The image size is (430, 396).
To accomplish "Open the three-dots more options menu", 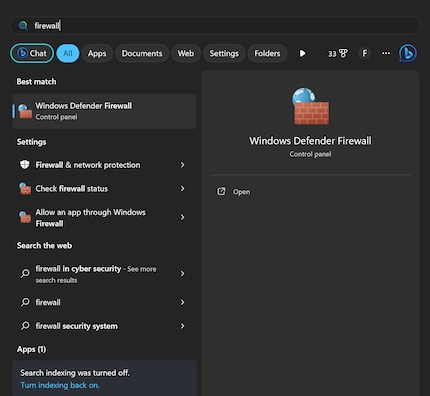I will click(386, 53).
